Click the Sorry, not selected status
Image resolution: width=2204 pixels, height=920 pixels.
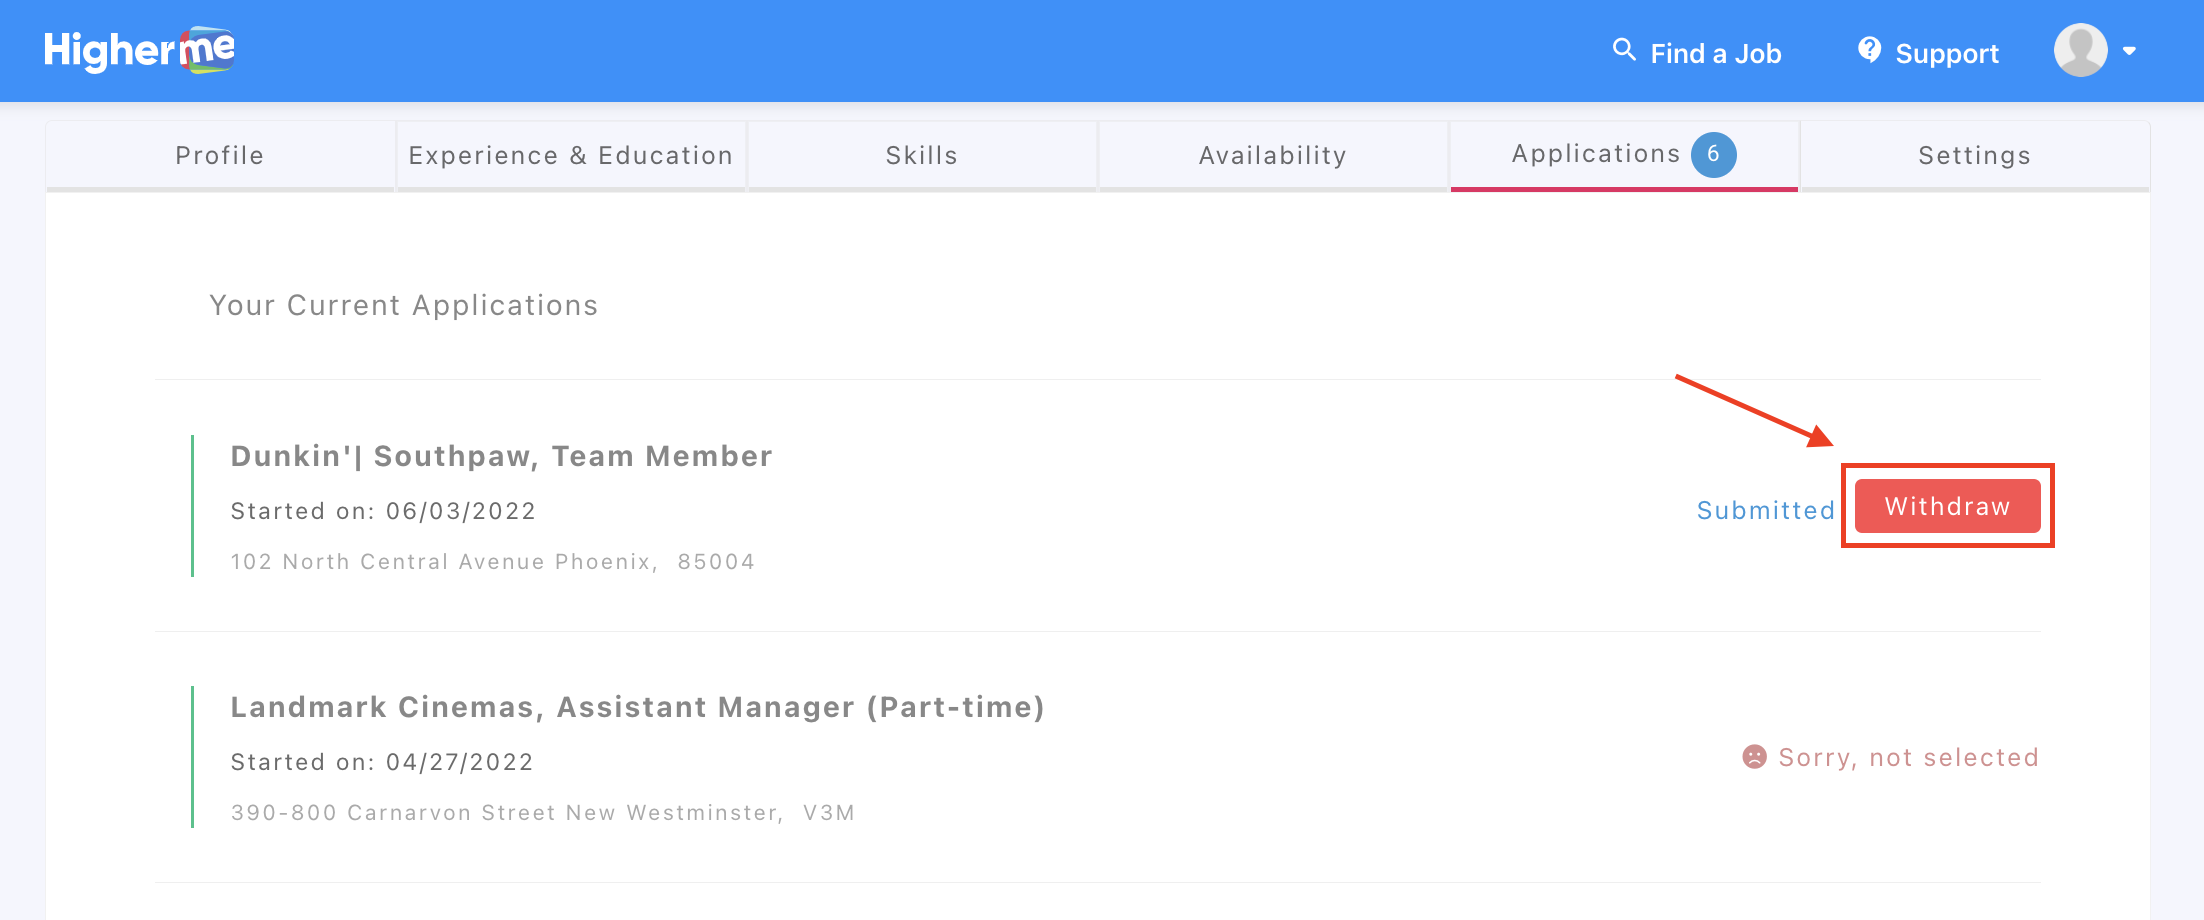[1908, 758]
